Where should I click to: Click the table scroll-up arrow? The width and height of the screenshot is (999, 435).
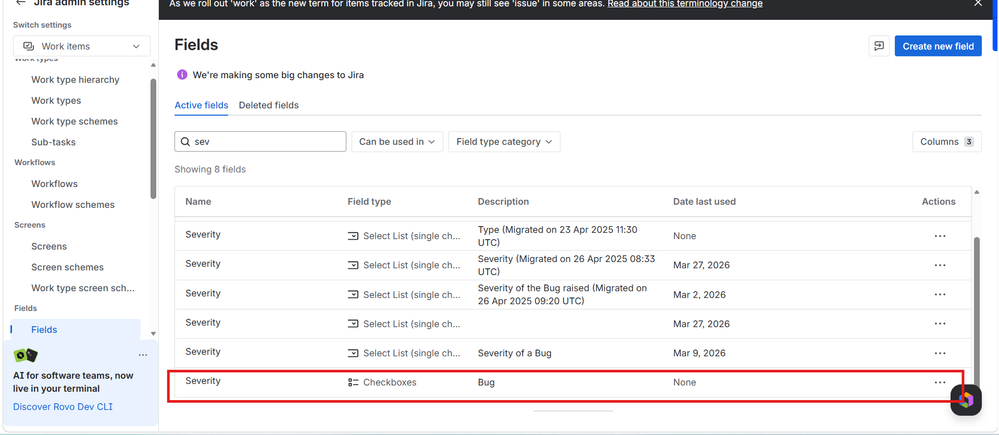click(x=977, y=190)
